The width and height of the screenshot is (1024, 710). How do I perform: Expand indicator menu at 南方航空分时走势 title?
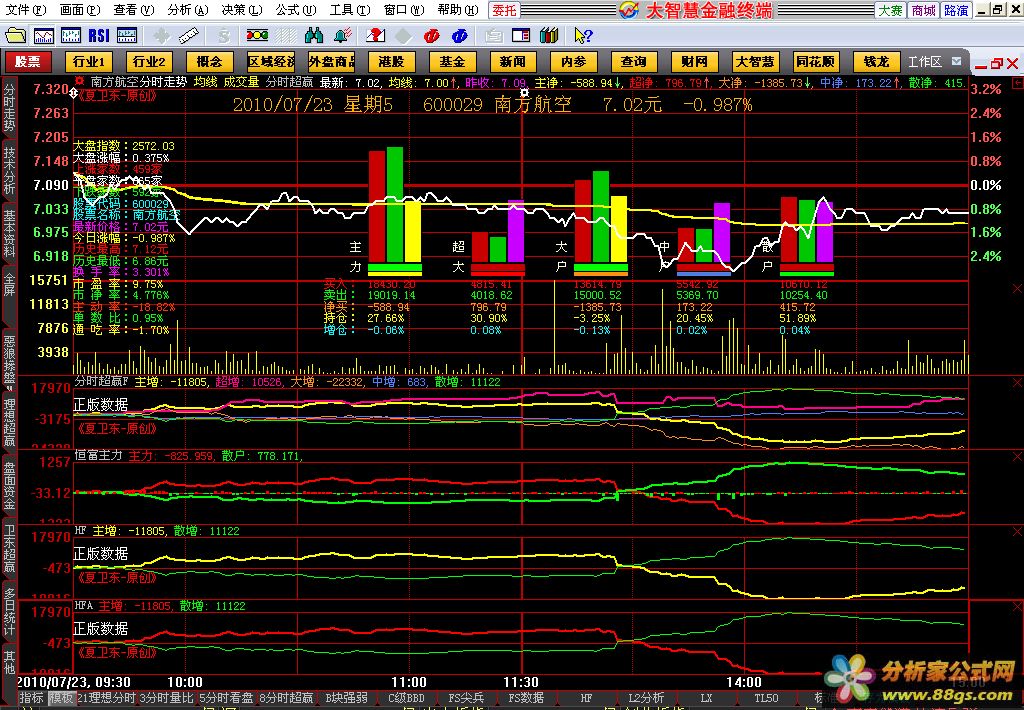[x=80, y=82]
